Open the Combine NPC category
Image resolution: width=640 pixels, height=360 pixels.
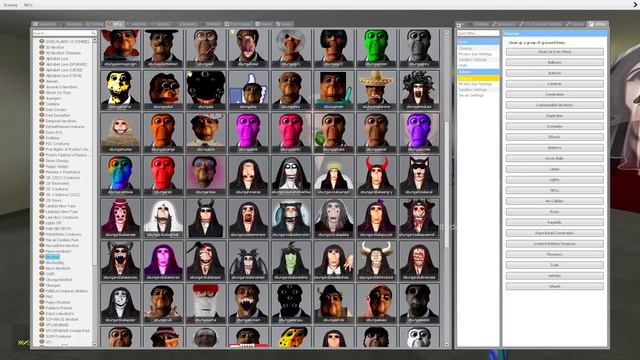click(x=52, y=104)
